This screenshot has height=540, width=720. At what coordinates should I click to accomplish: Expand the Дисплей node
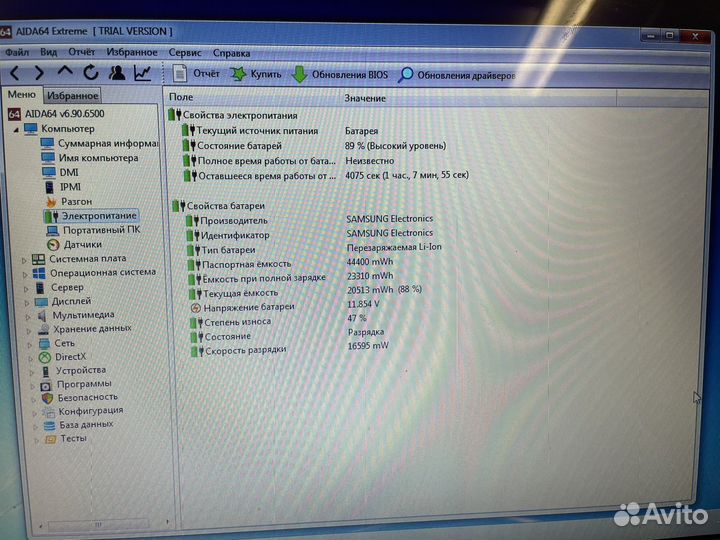tap(27, 303)
